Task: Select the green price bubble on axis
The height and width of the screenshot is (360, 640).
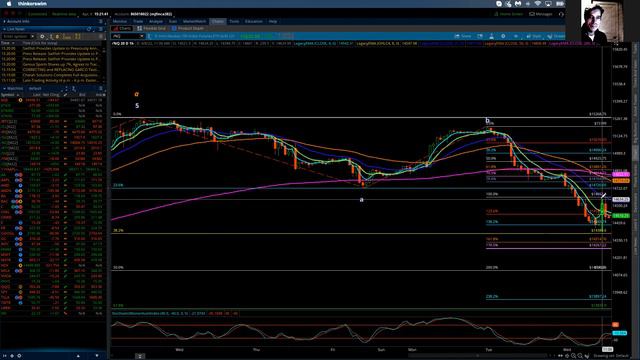Action: [x=620, y=216]
